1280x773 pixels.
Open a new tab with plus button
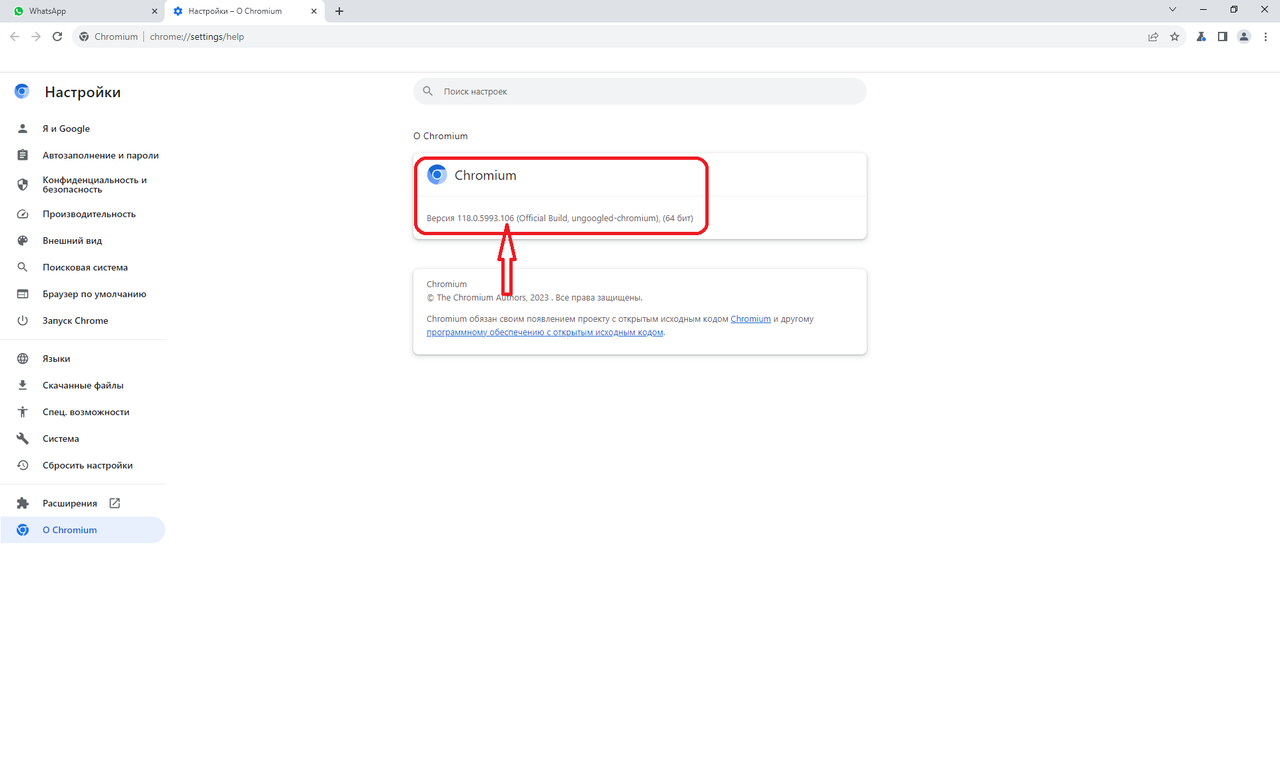pyautogui.click(x=339, y=11)
